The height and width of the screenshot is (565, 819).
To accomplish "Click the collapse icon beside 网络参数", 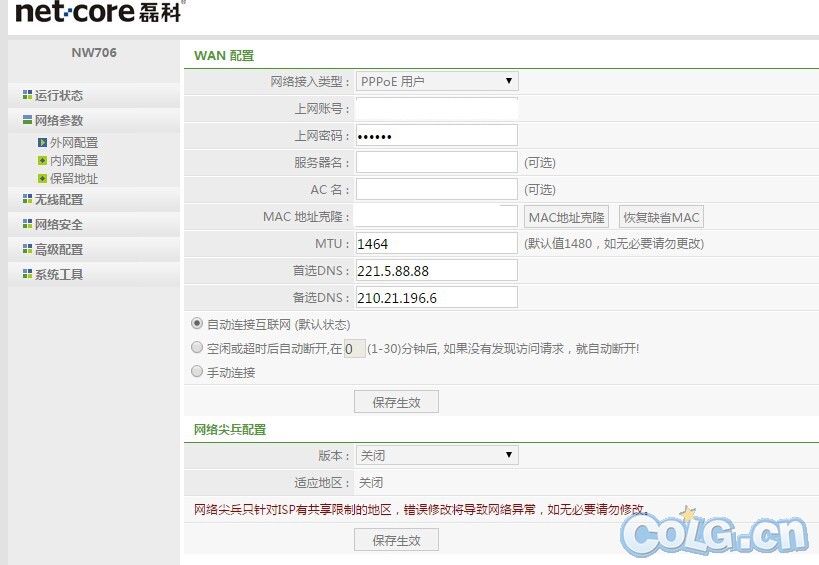I will [27, 120].
